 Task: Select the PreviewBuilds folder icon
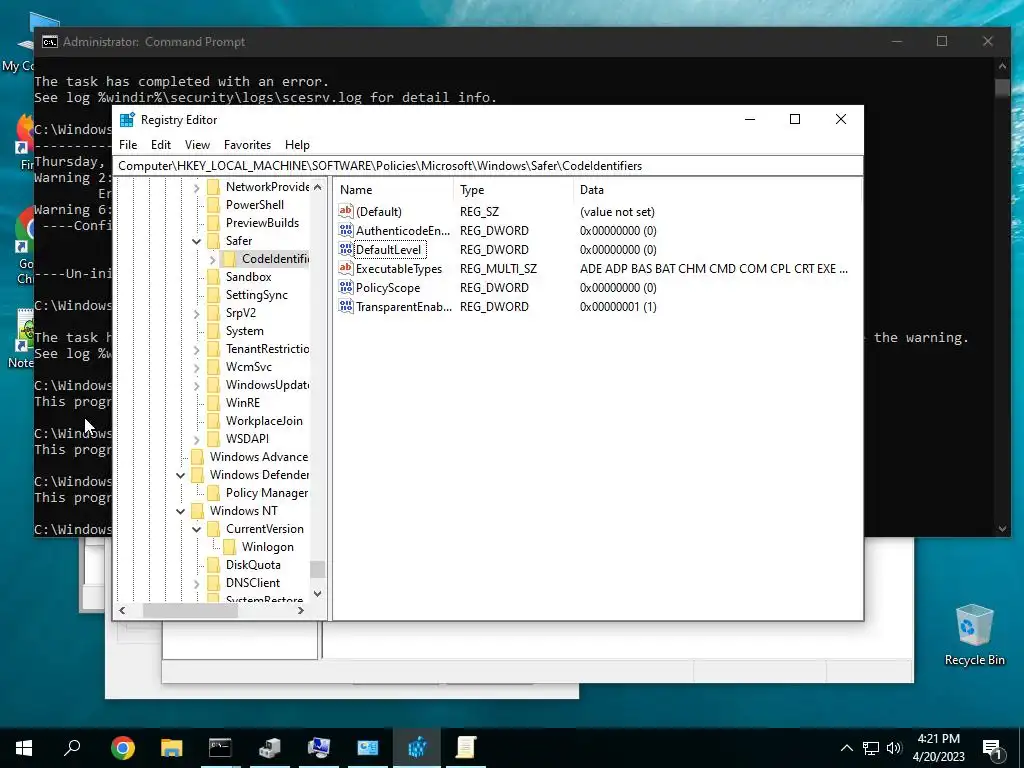point(214,223)
